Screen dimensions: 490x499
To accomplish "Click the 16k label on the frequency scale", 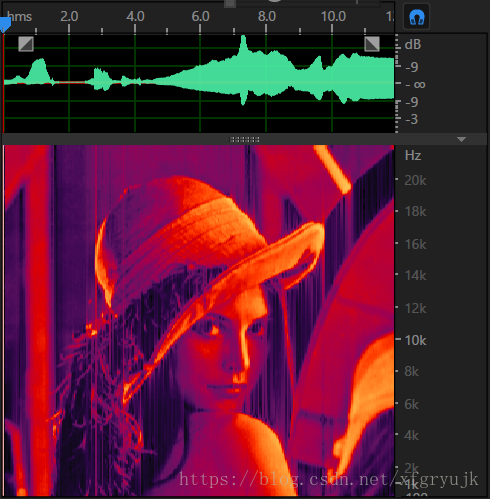I will coord(415,244).
